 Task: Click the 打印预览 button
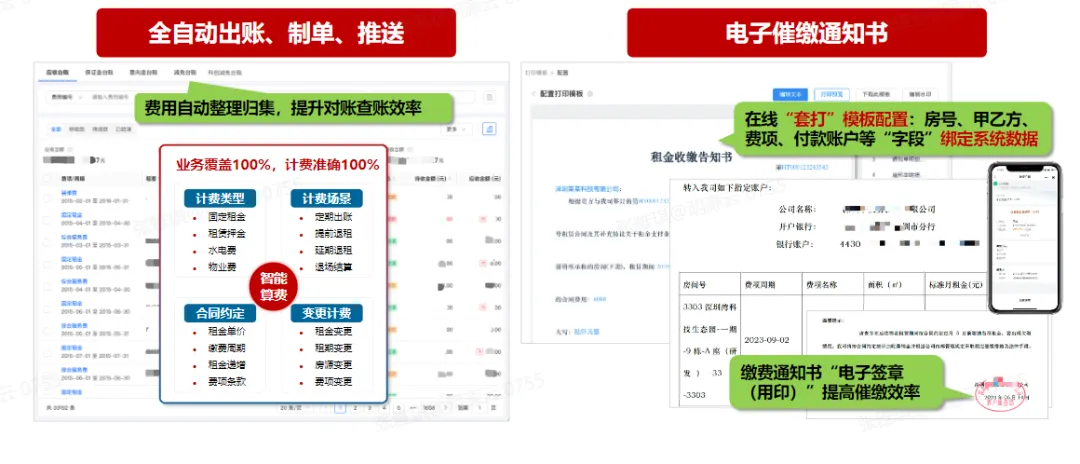tap(831, 94)
